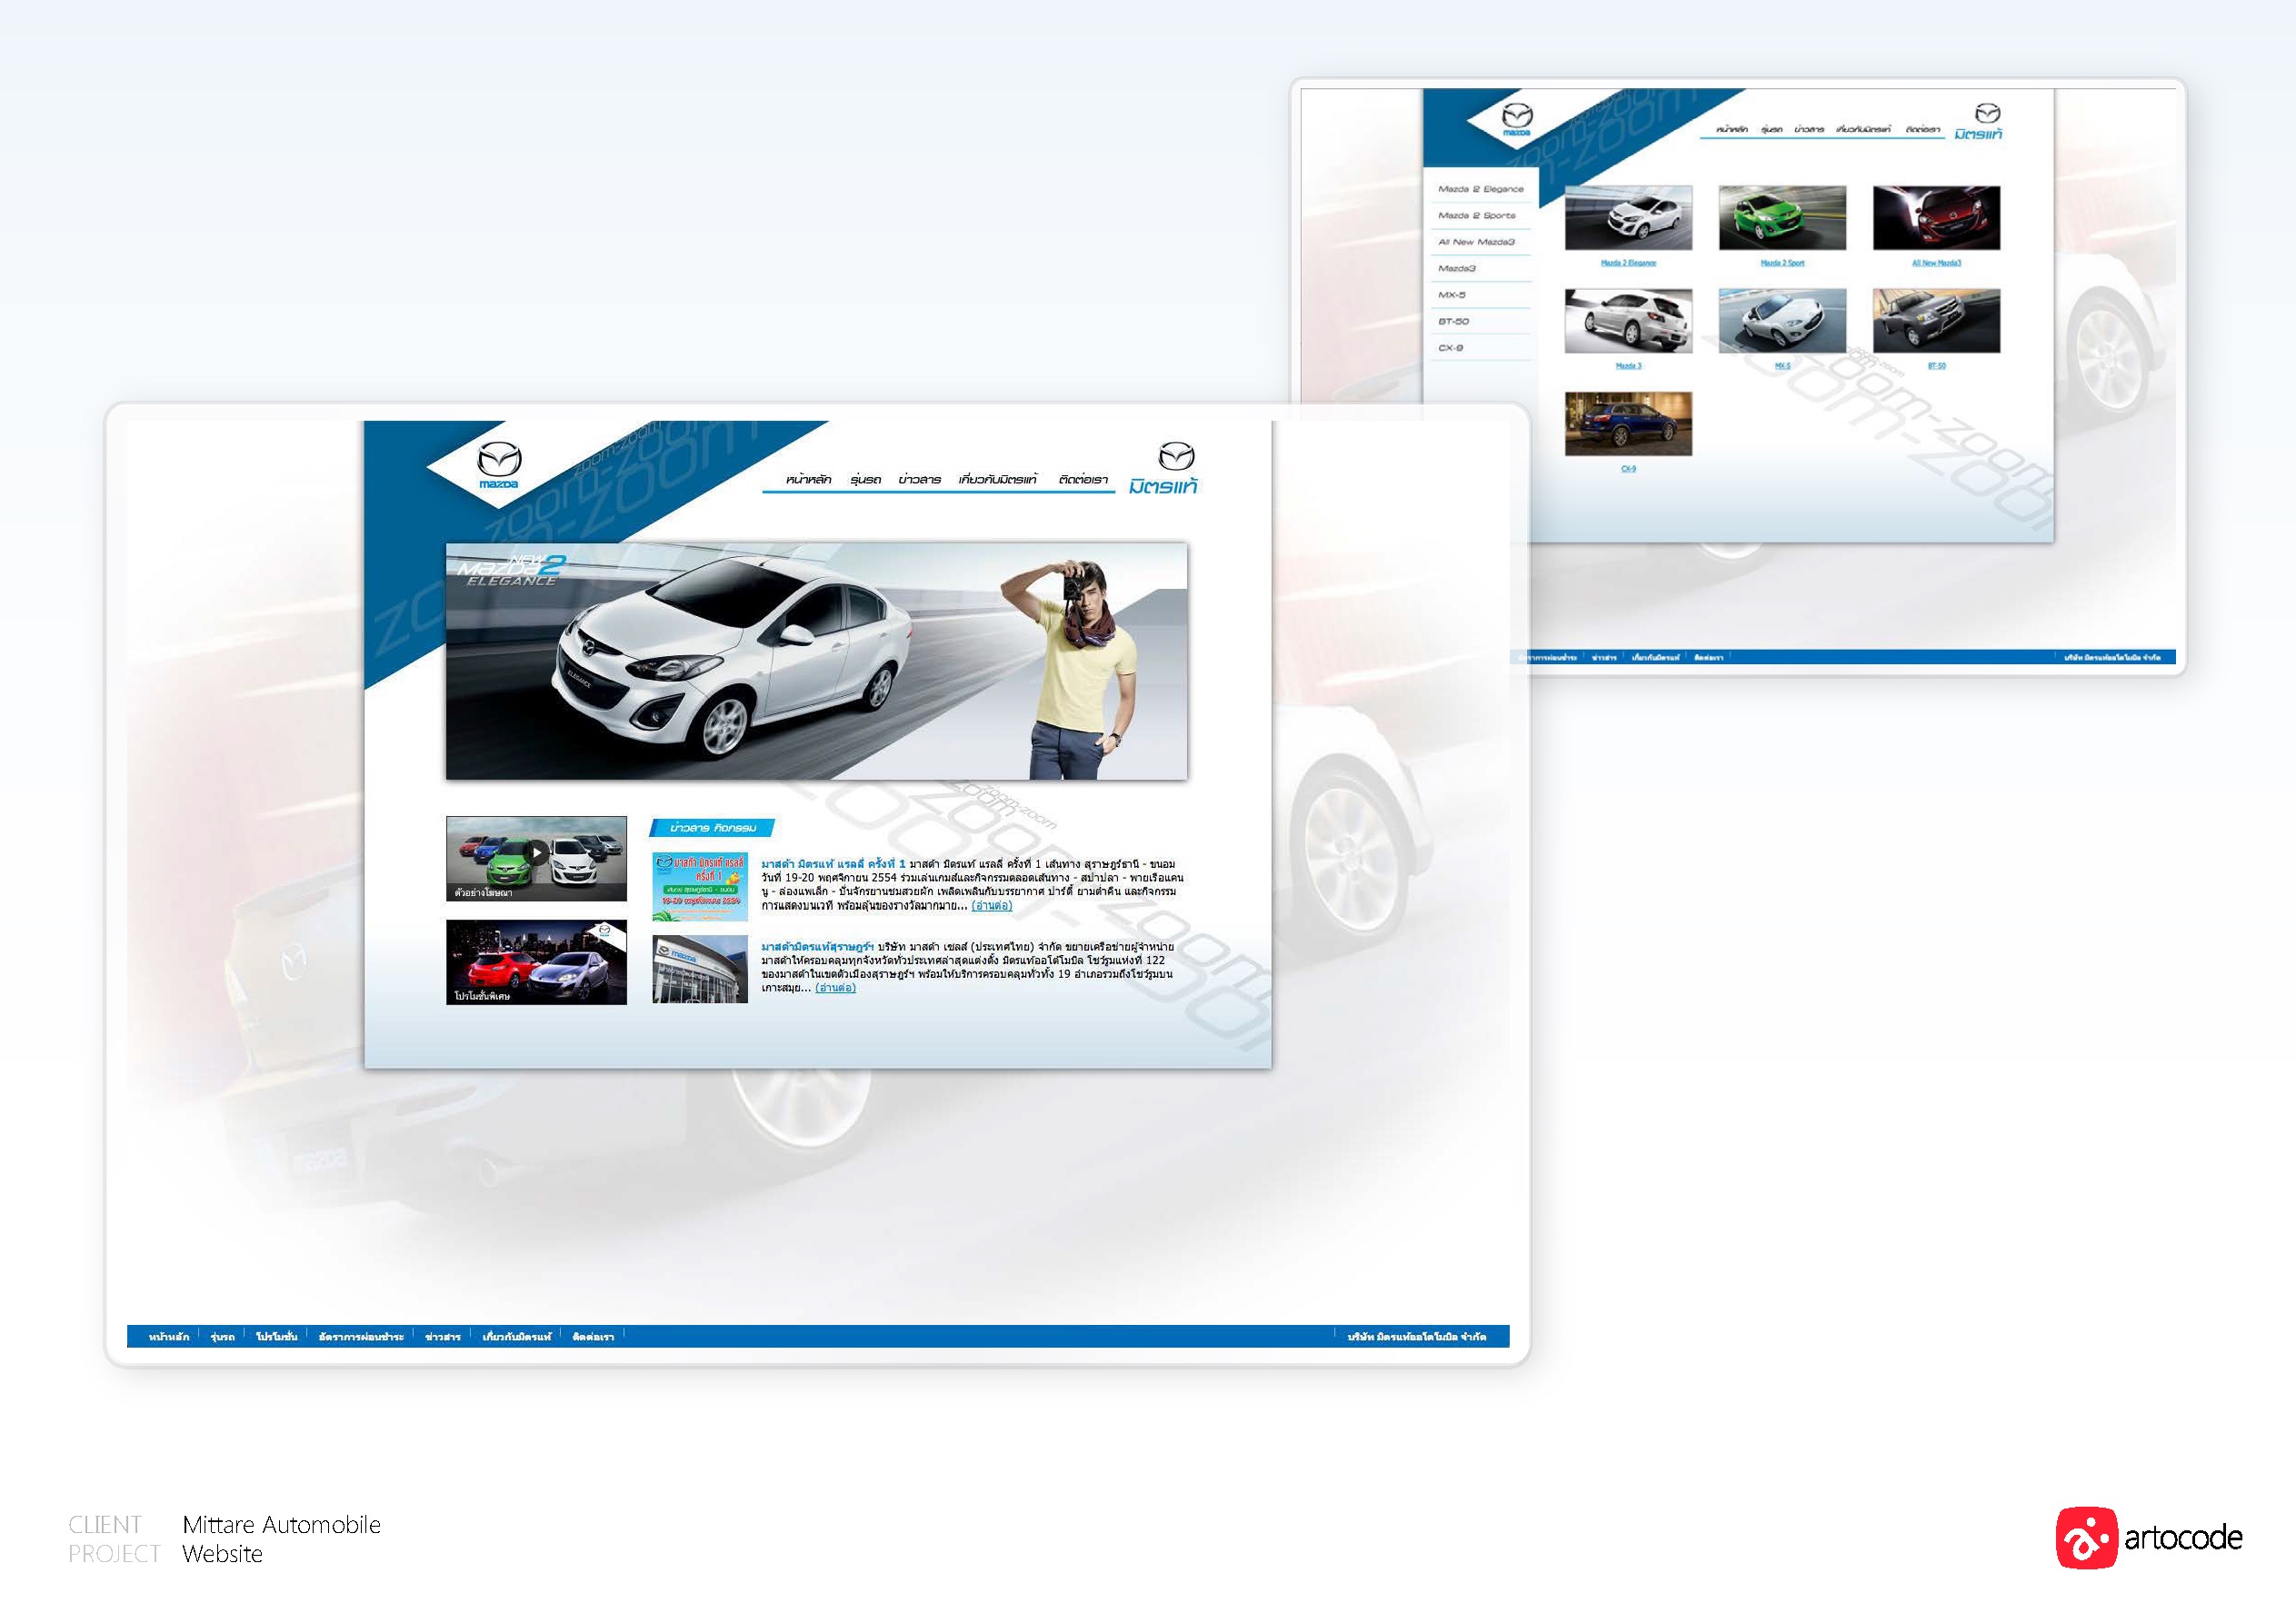Select MX-5 in the models sidebar

pyautogui.click(x=1452, y=295)
